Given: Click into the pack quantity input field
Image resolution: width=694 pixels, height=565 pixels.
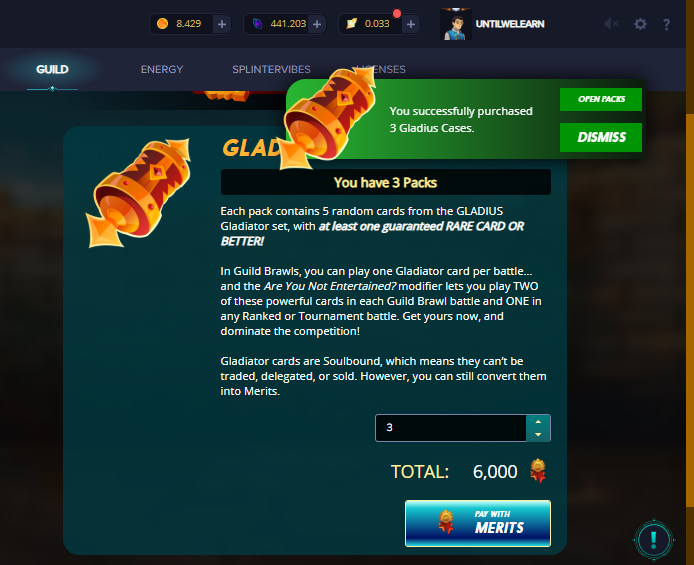Looking at the screenshot, I should coord(451,428).
